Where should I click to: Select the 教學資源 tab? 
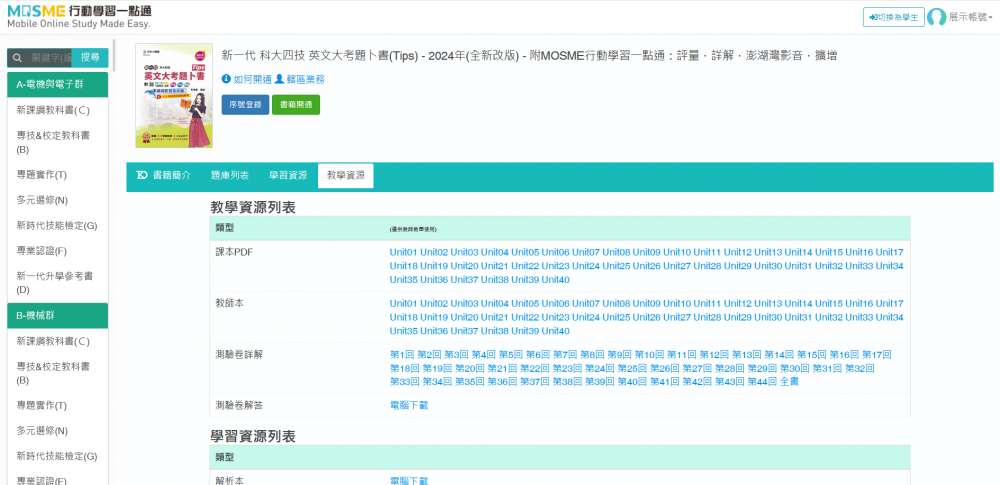pos(345,175)
